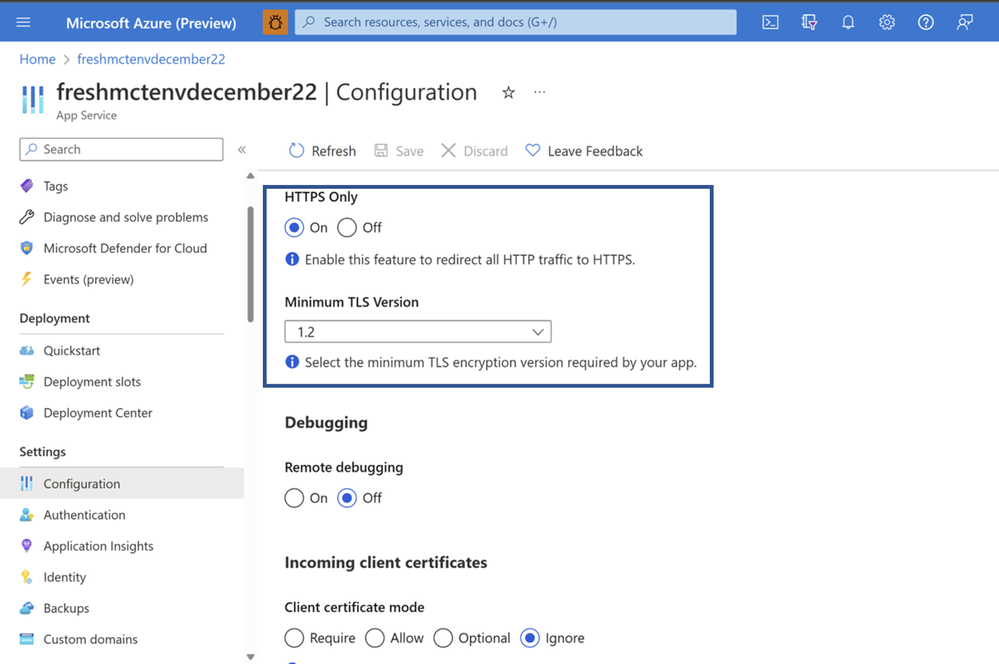Viewport: 999px width, 664px height.
Task: Select Ignore client certificate mode
Action: (x=530, y=638)
